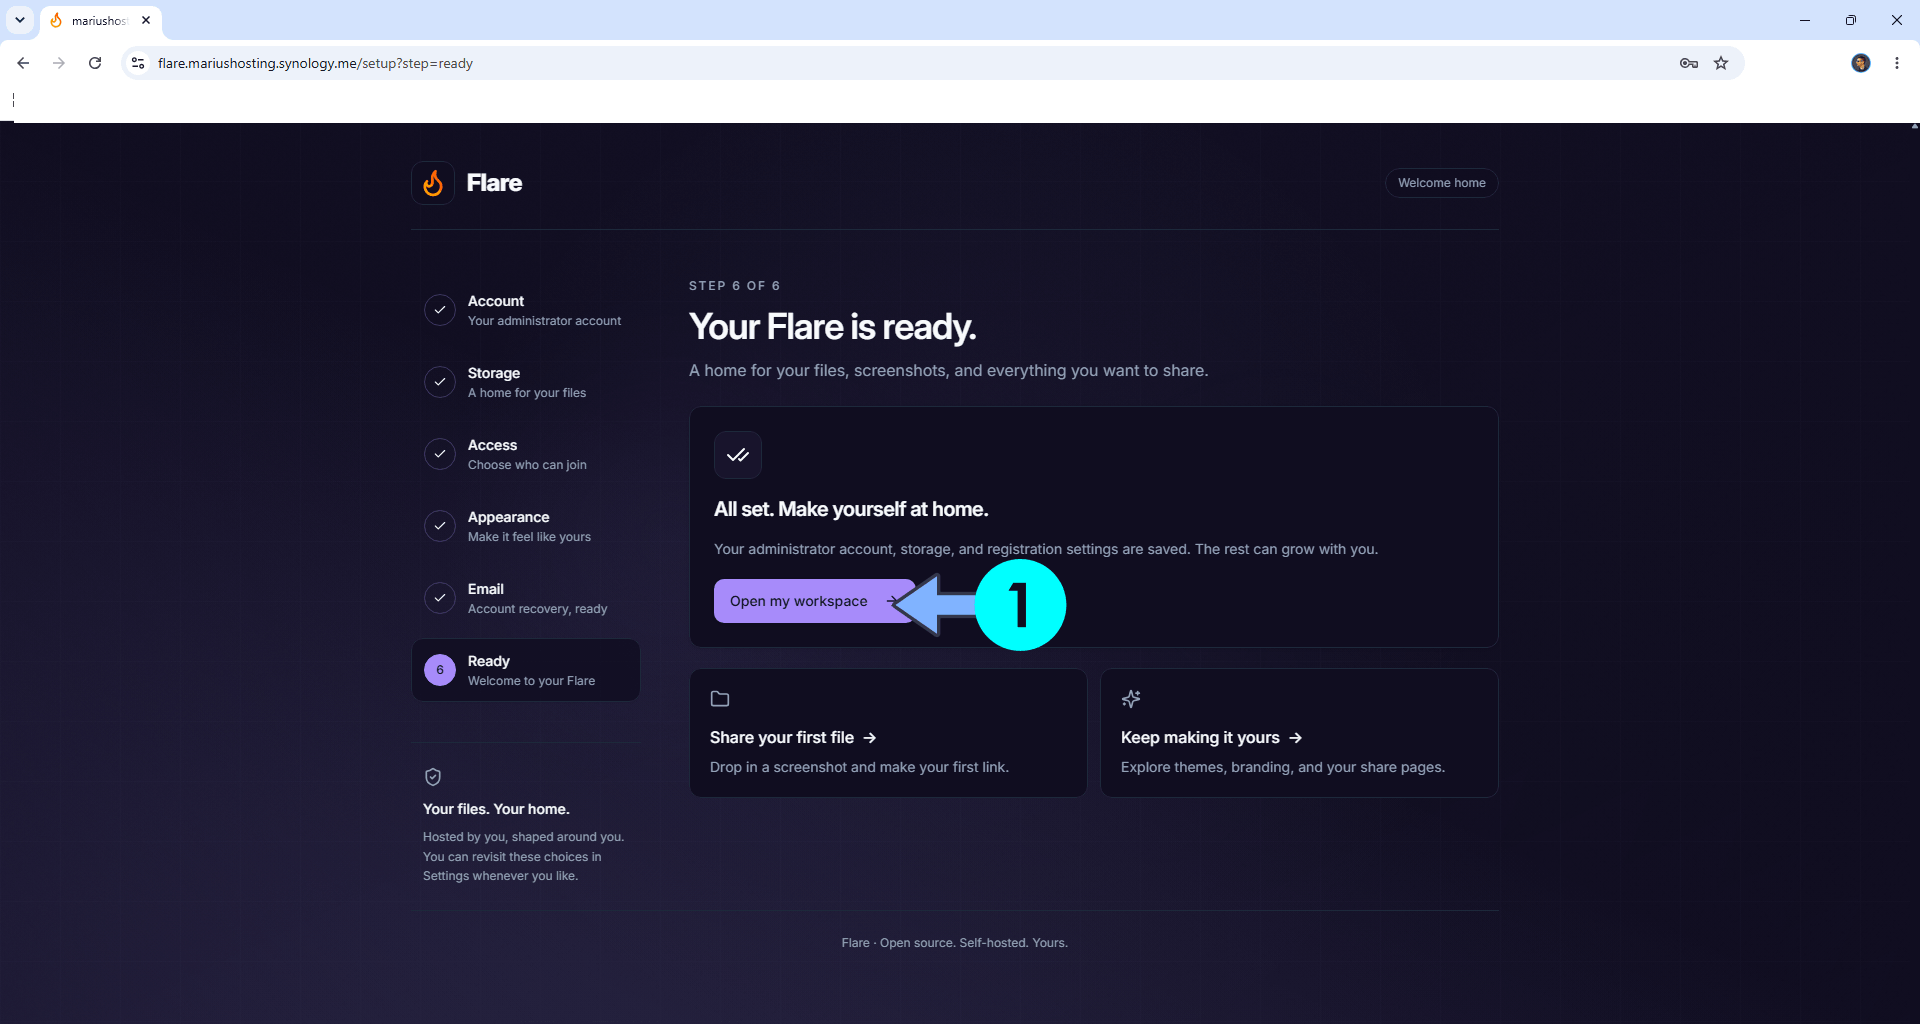Viewport: 1920px width, 1024px height.
Task: Bookmark this page with the star icon
Action: click(1721, 63)
